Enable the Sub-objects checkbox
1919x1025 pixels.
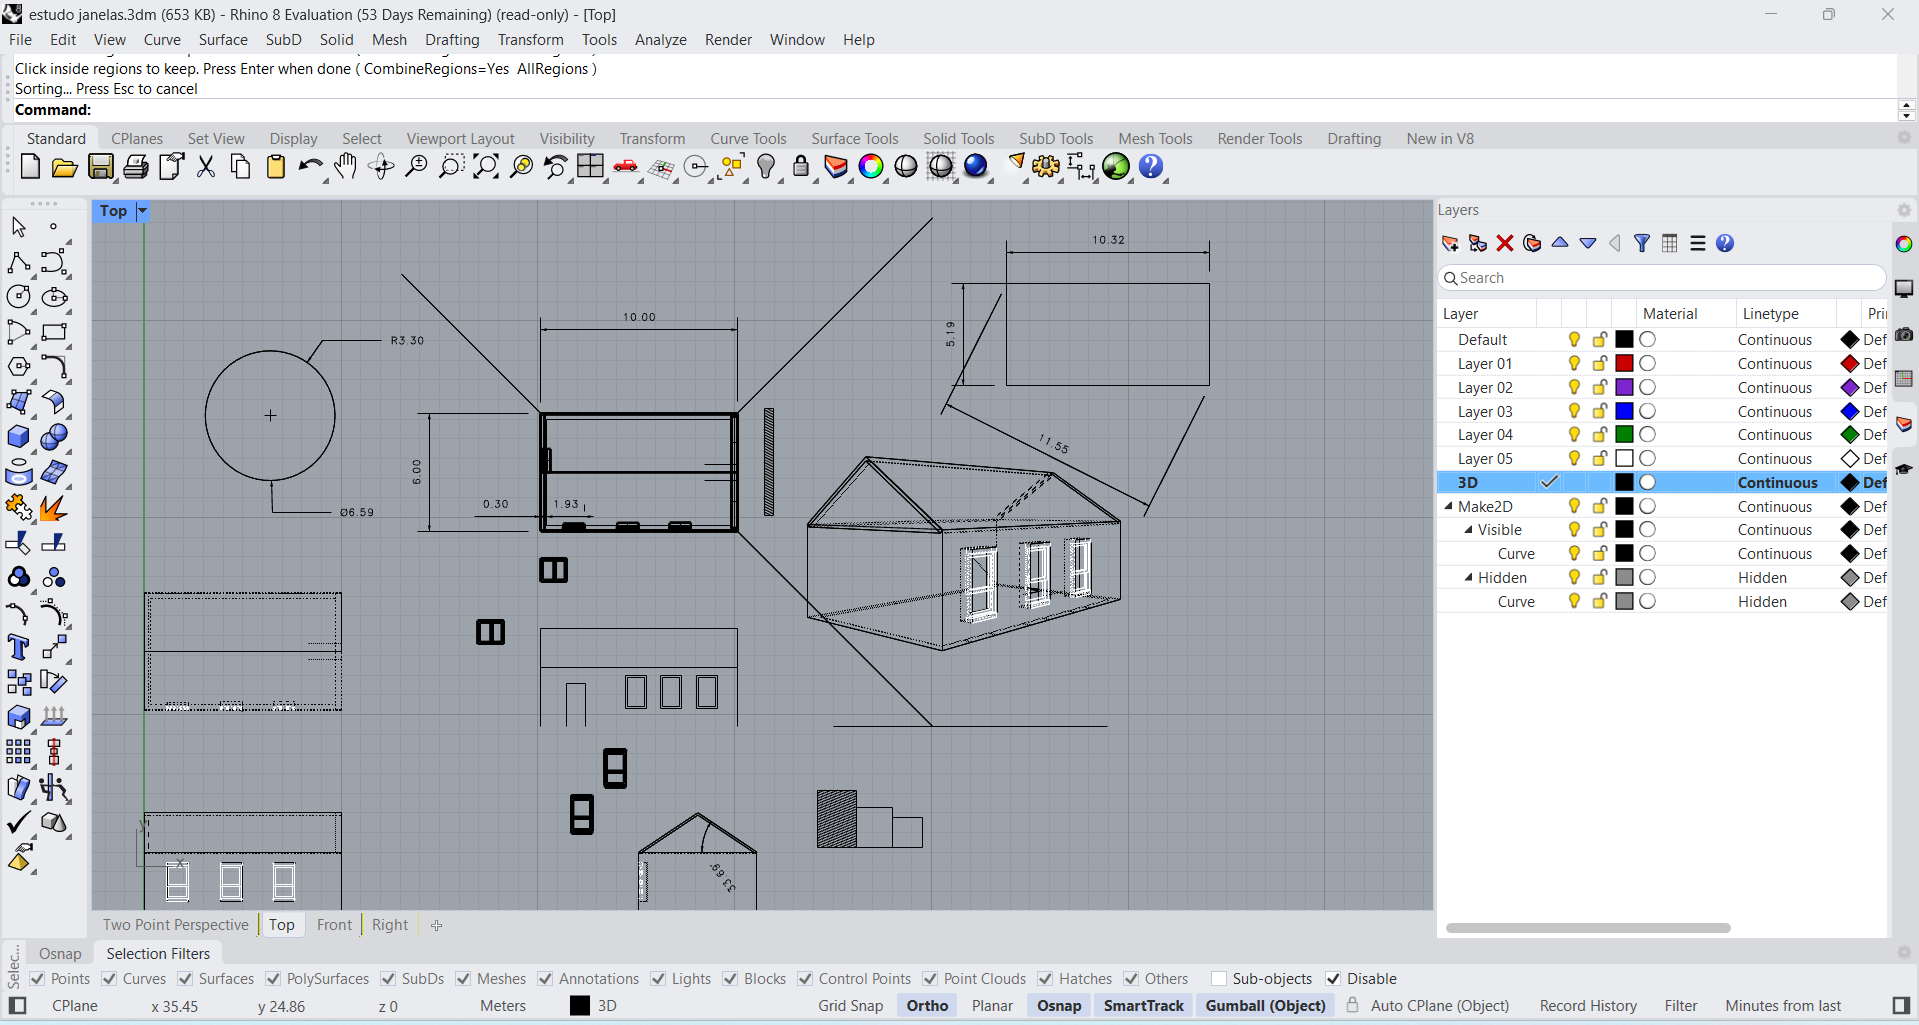(1219, 979)
